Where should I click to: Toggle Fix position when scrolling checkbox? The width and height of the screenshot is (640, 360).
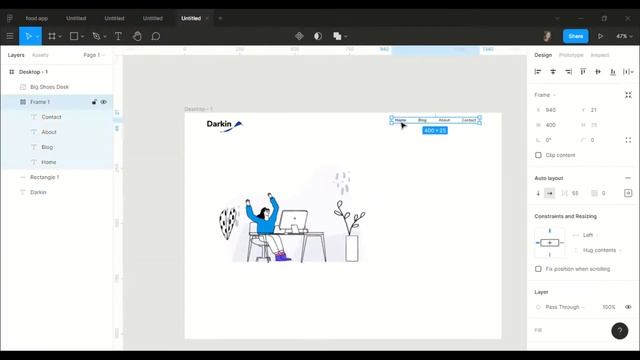pos(538,269)
